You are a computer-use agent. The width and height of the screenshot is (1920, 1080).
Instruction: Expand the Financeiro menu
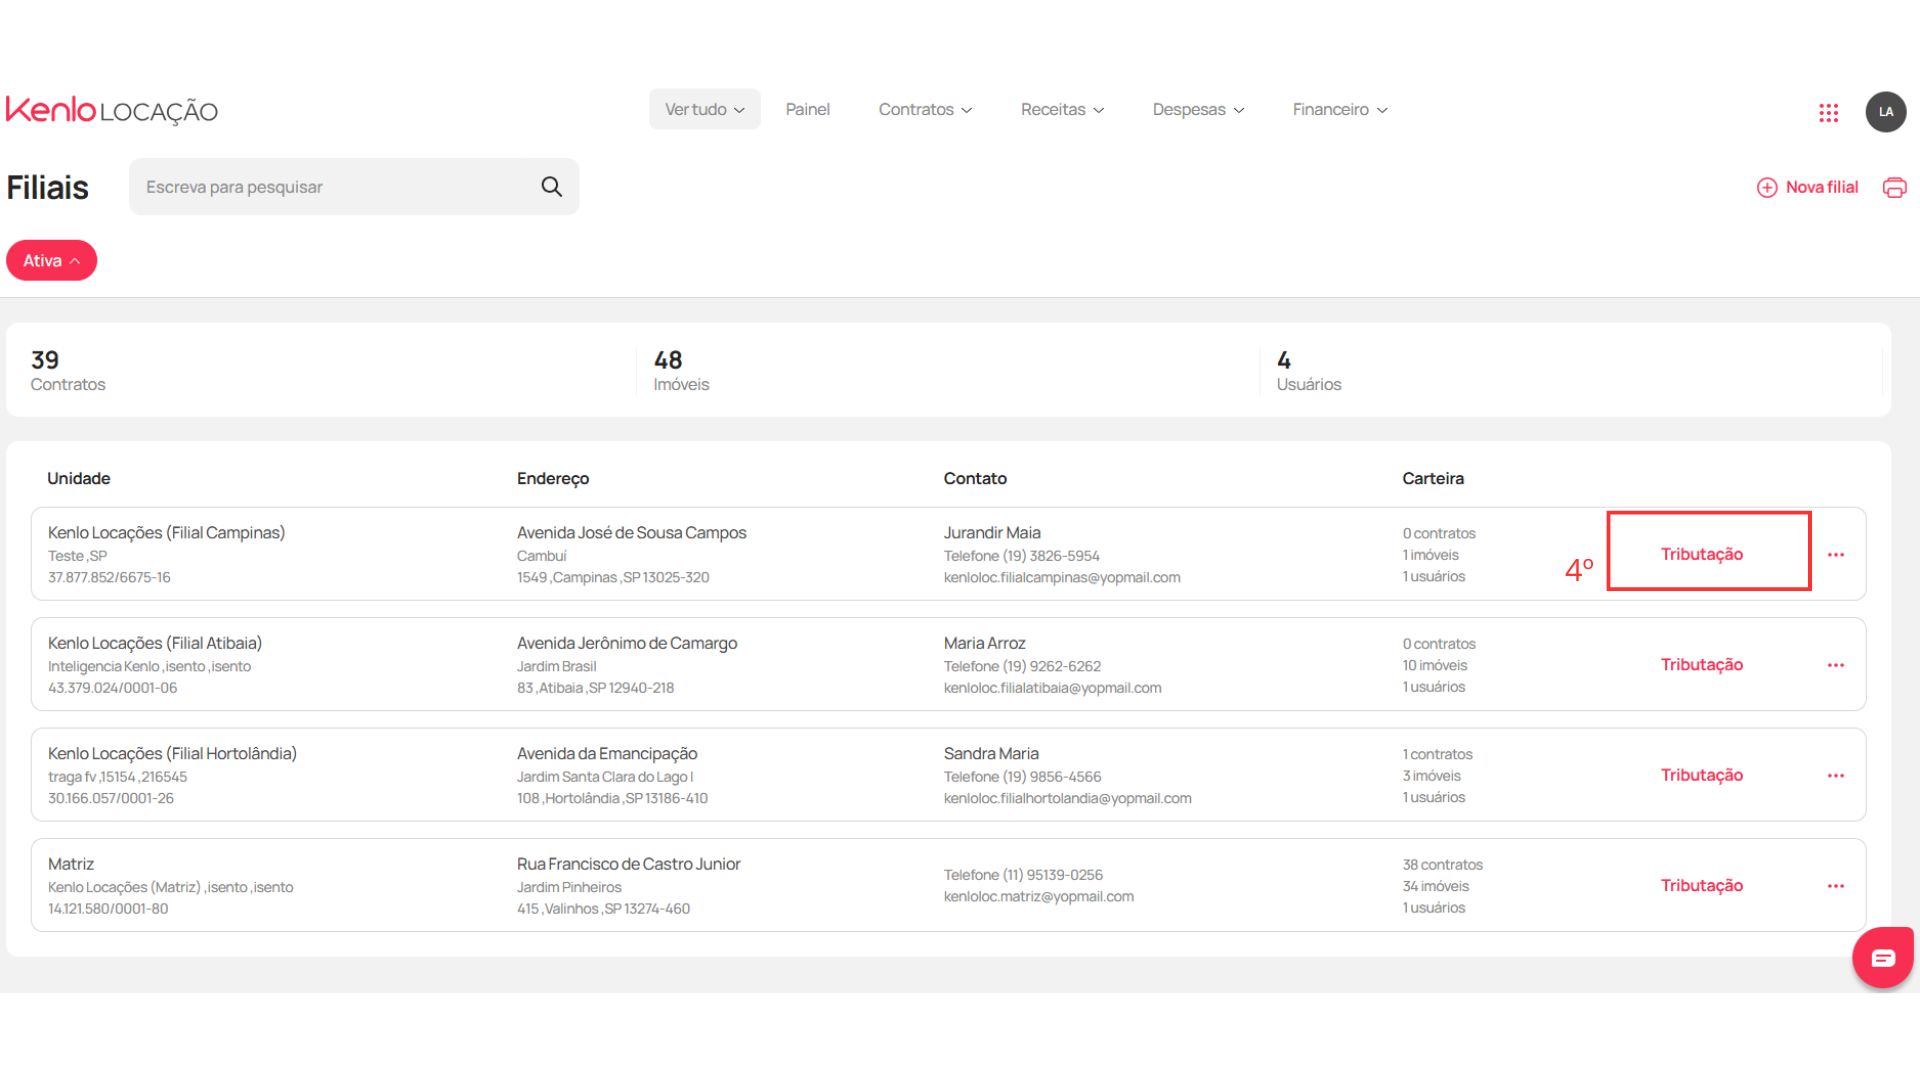1339,110
